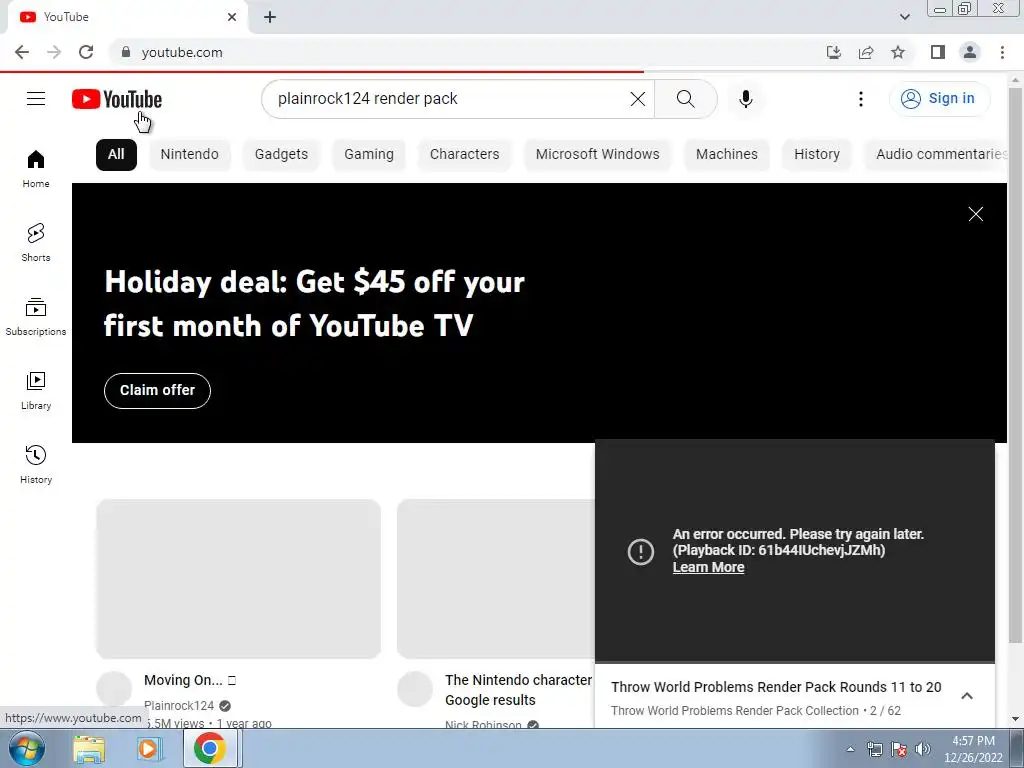Open Subscriptions in sidebar
Viewport: 1024px width, 768px height.
(36, 317)
